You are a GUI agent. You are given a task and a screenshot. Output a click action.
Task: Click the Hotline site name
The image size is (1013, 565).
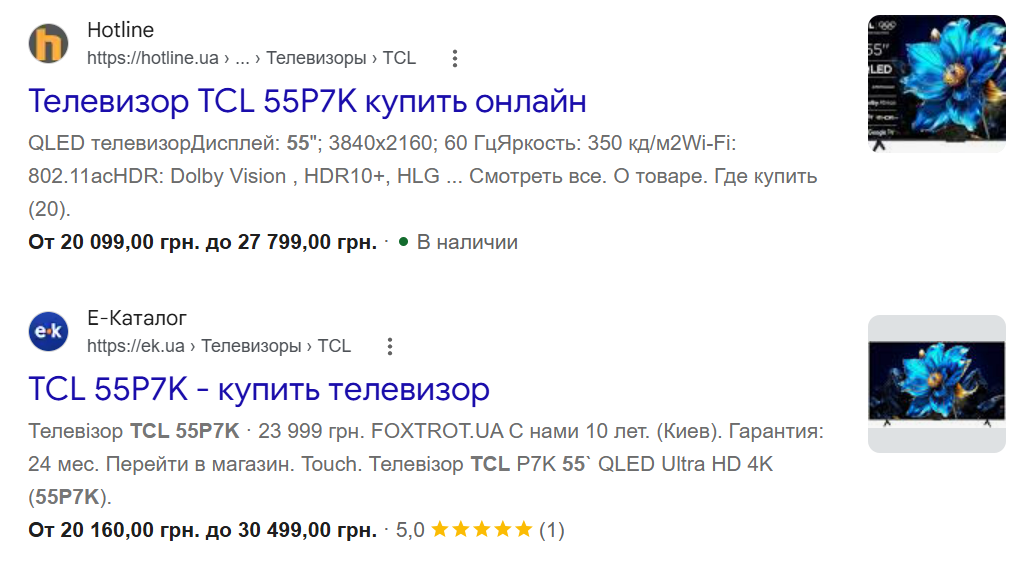[x=121, y=30]
